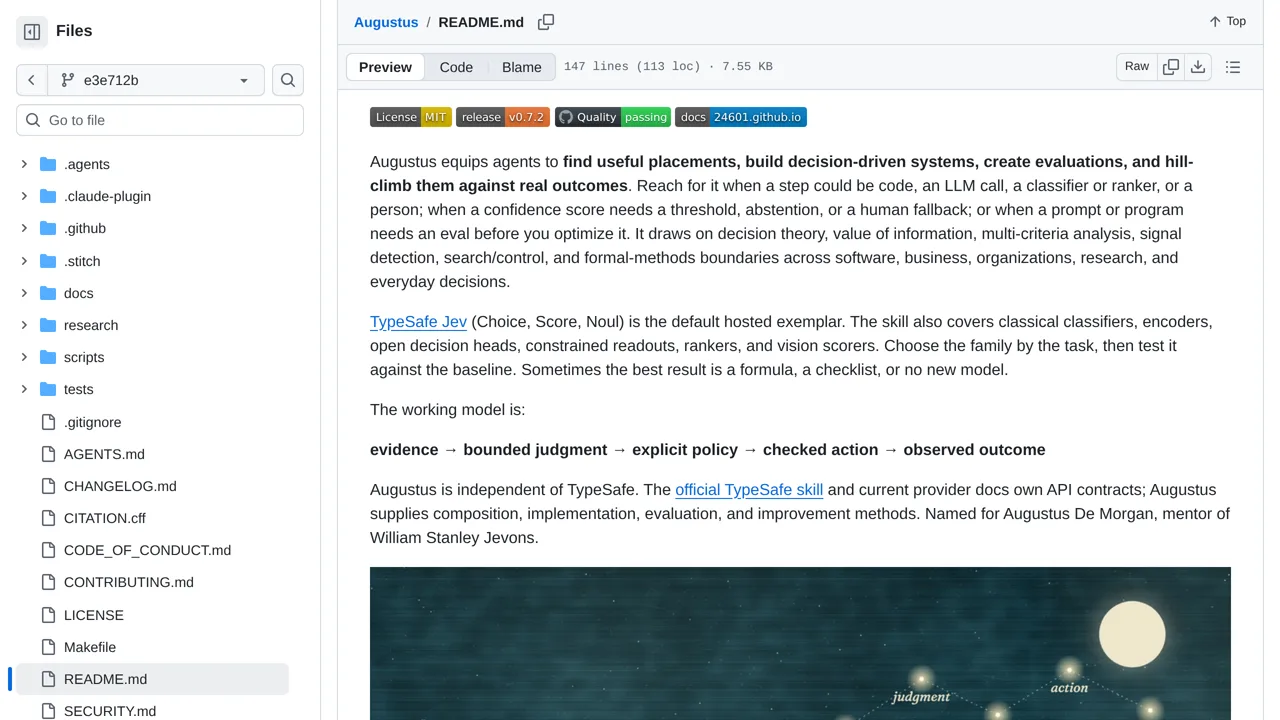Open the .agents folder icon
Screen dimensions: 1280x720
coord(48,164)
